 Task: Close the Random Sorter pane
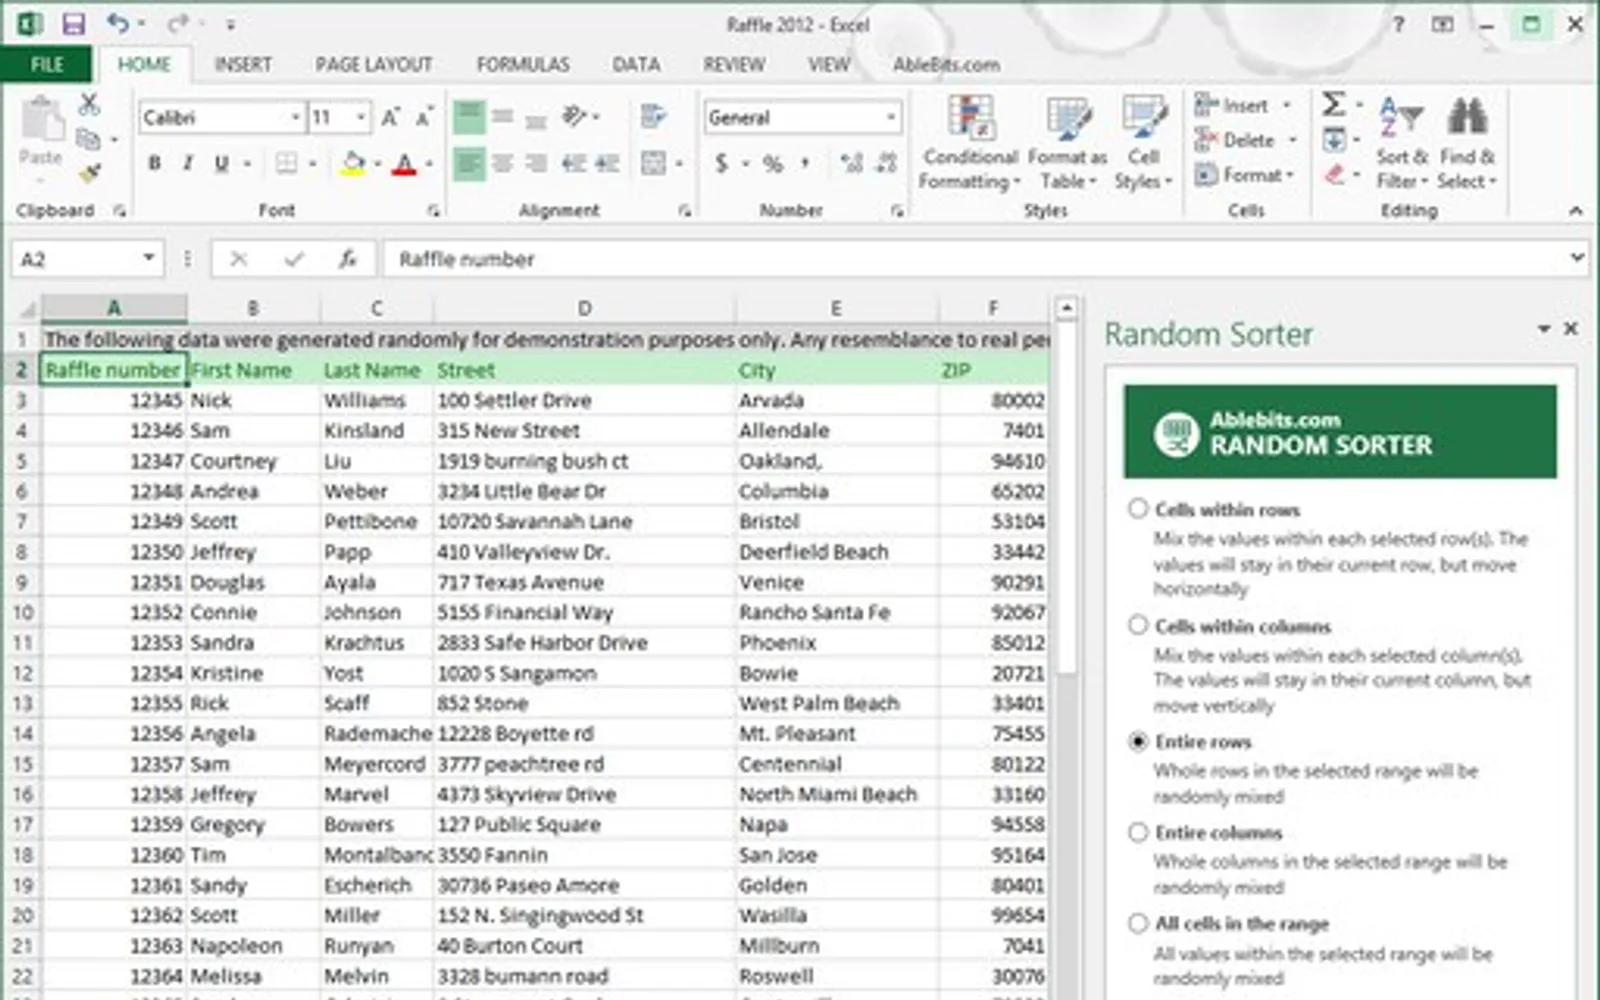coord(1571,329)
